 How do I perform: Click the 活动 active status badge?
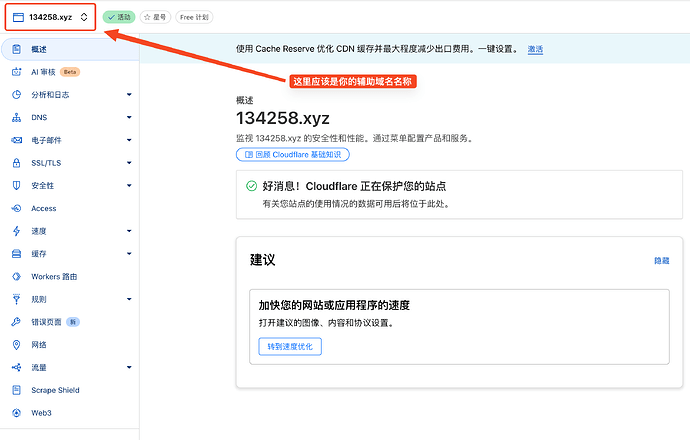(119, 17)
